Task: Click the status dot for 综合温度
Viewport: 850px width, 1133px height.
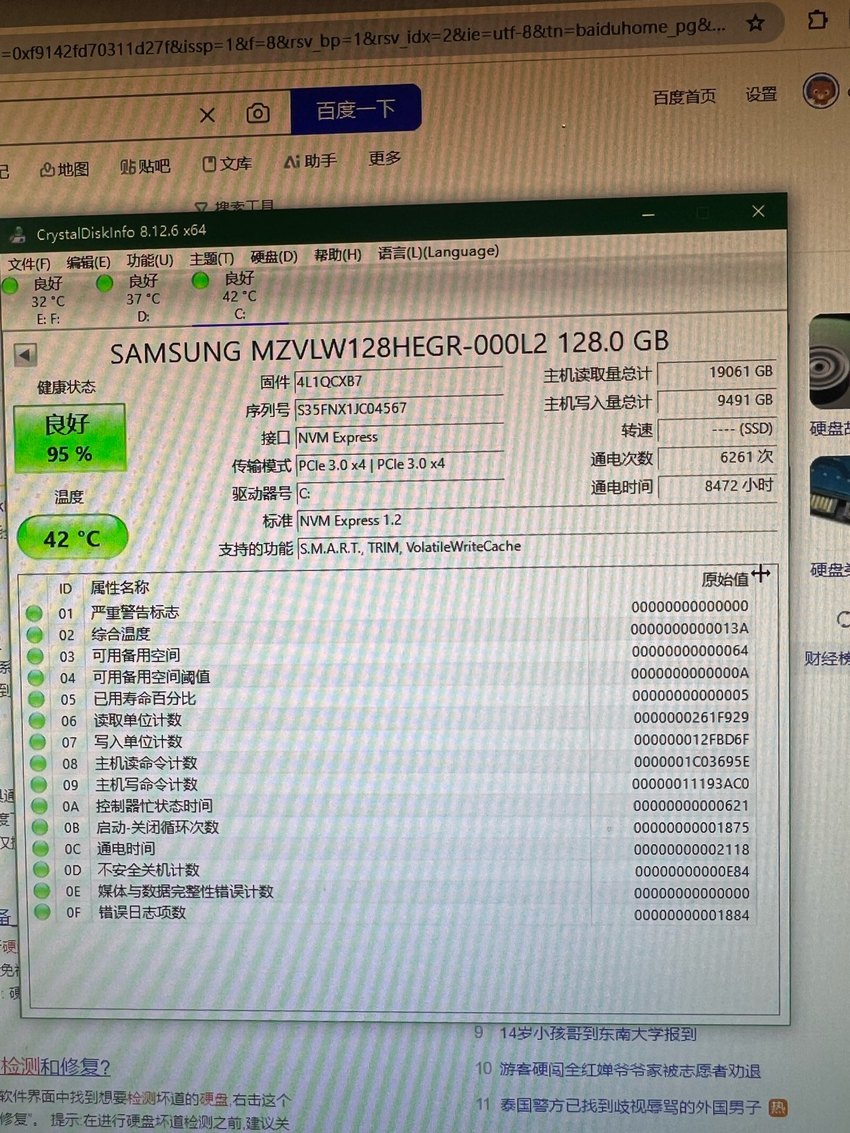Action: 35,634
